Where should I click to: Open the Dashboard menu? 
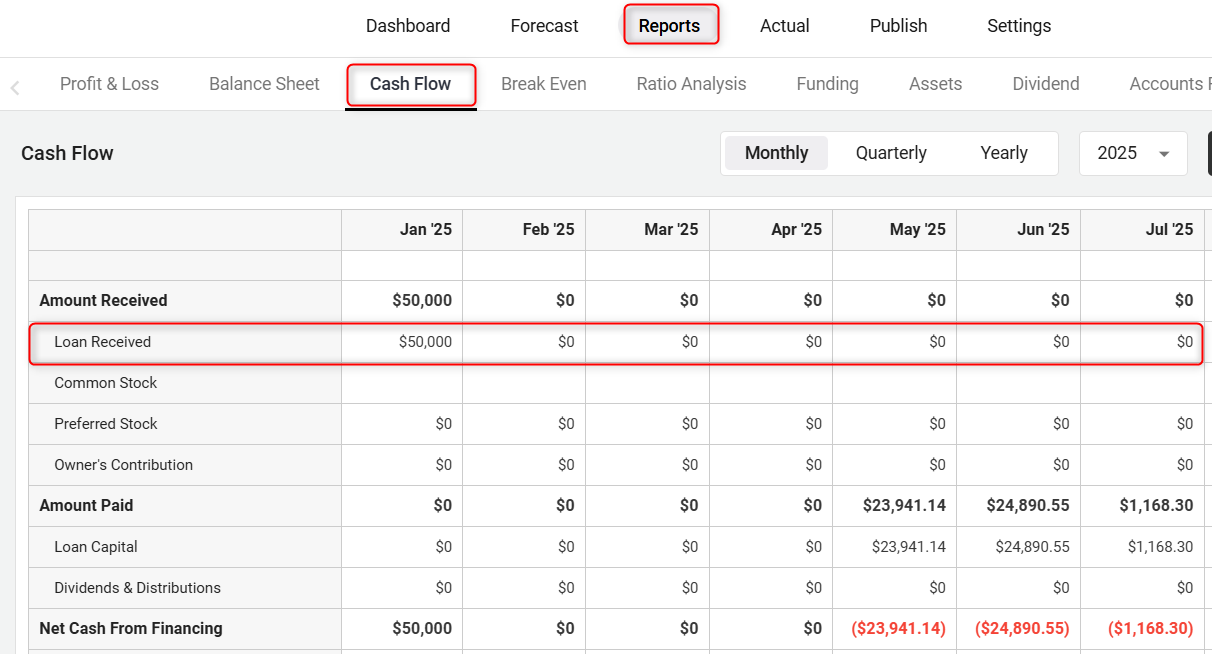pos(408,26)
